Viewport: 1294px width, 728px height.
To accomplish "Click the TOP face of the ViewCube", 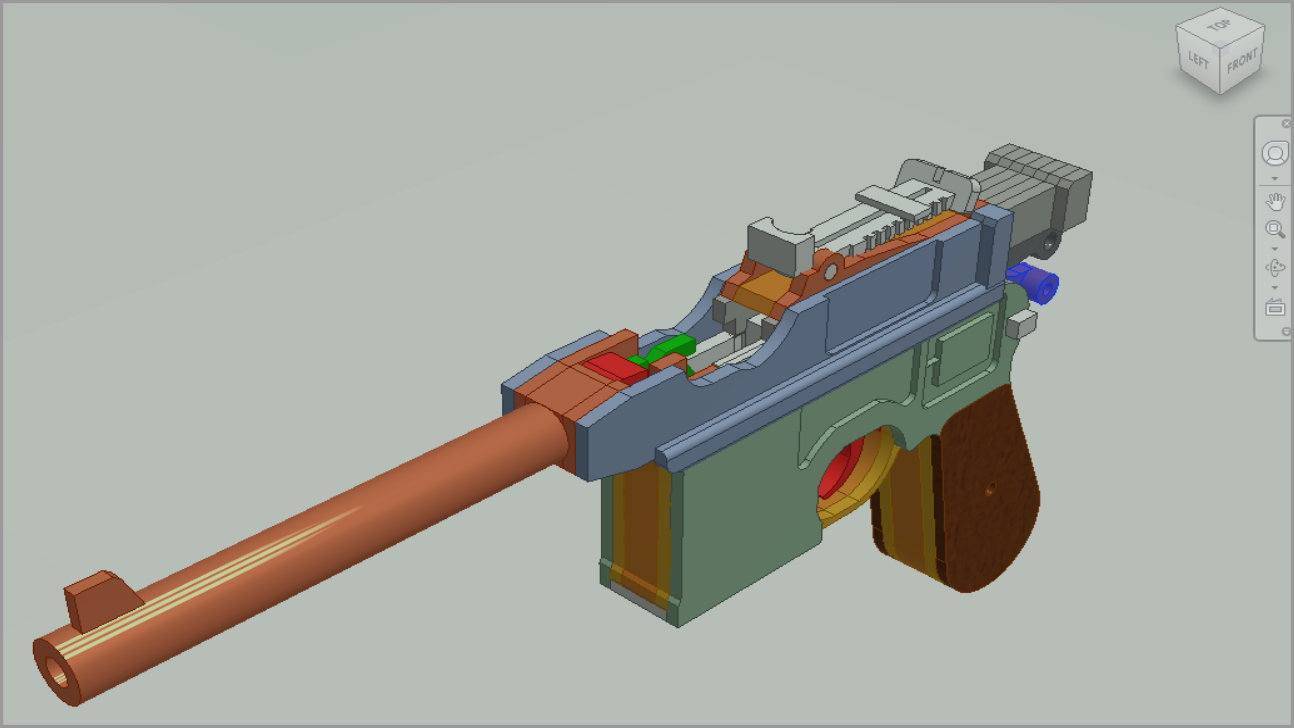I will [x=1220, y=24].
